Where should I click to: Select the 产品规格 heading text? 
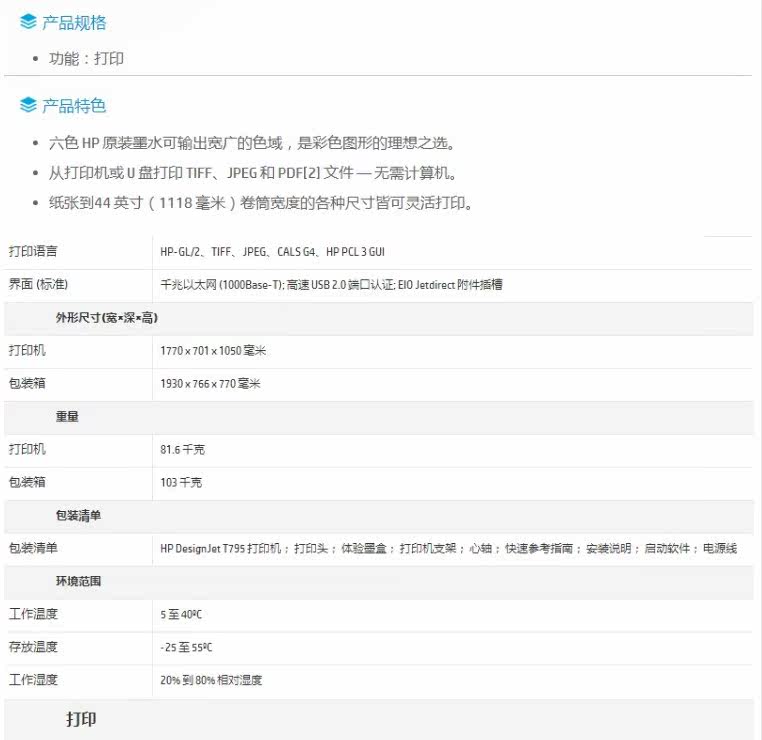click(74, 22)
